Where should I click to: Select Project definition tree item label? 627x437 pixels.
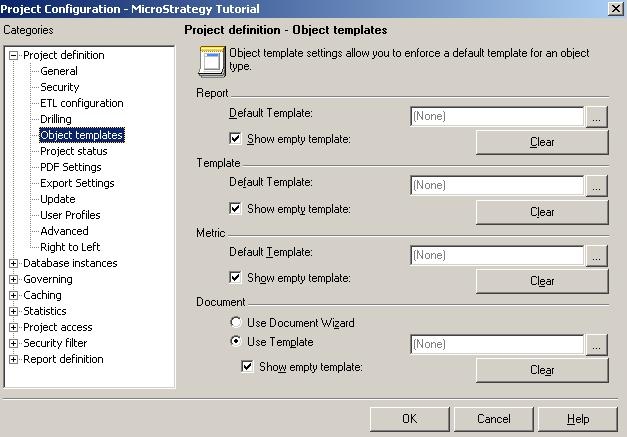(64, 55)
